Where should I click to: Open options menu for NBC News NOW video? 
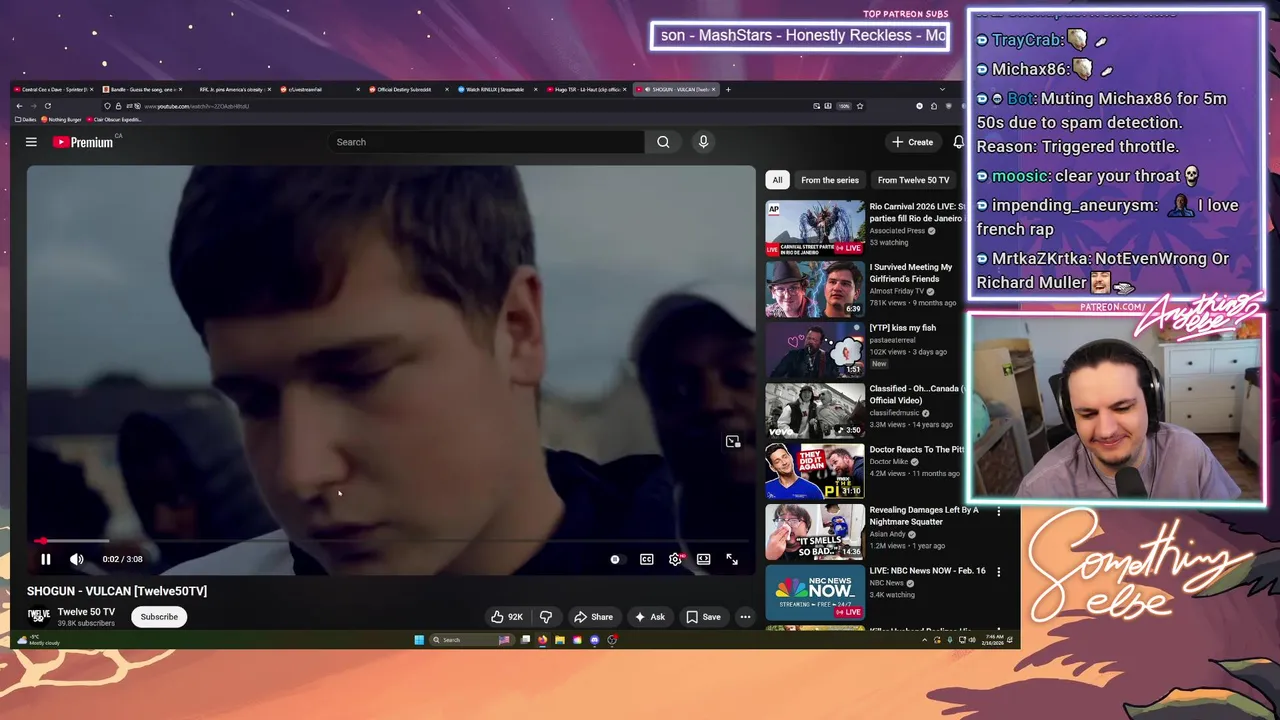[998, 572]
